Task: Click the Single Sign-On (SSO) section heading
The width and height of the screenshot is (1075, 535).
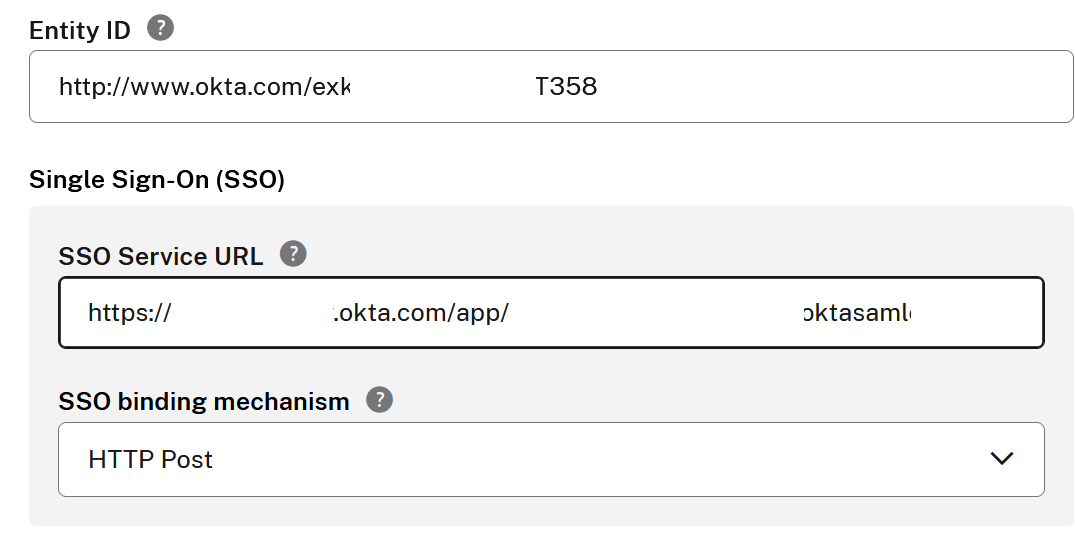Action: click(157, 180)
